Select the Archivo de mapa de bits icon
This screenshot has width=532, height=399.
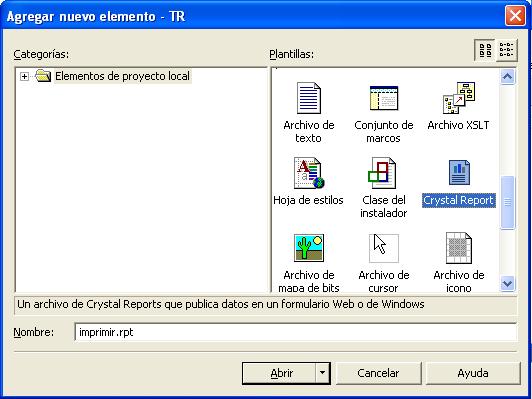tap(309, 248)
